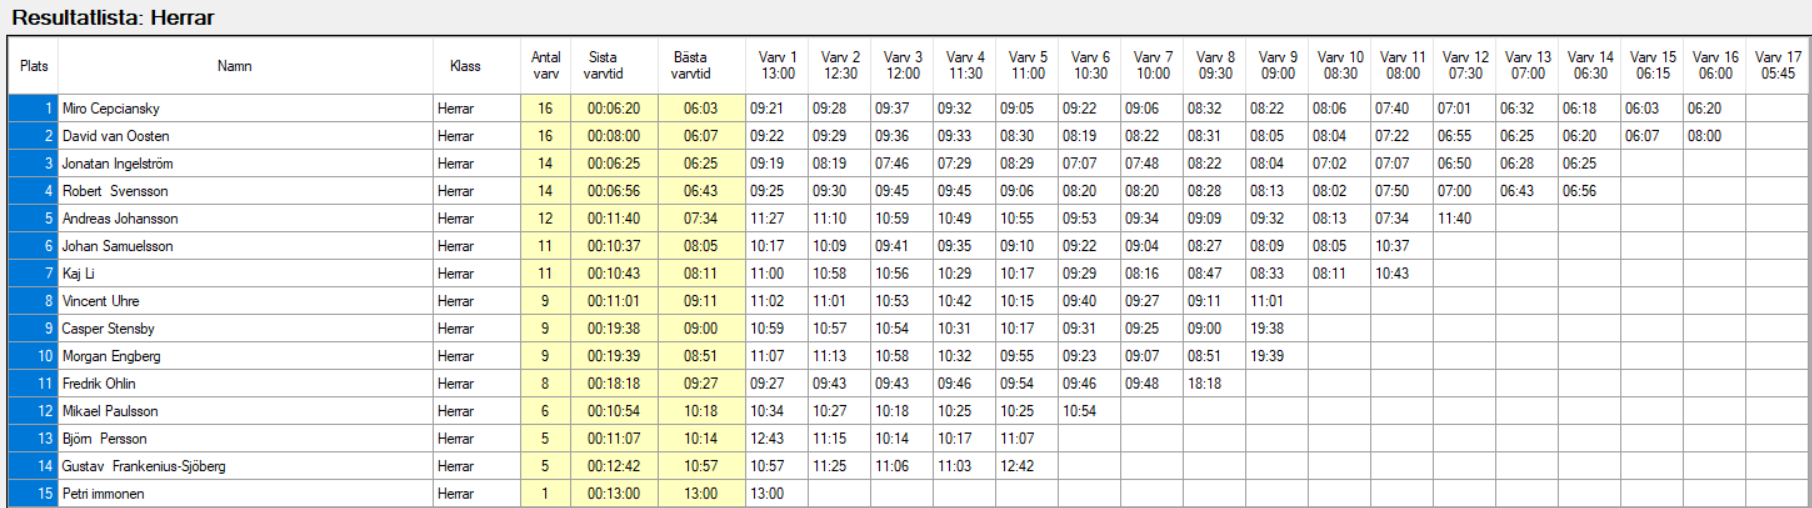Viewport: 1812px width, 508px height.
Task: Select the David van Oosten name cell
Action: (x=245, y=136)
